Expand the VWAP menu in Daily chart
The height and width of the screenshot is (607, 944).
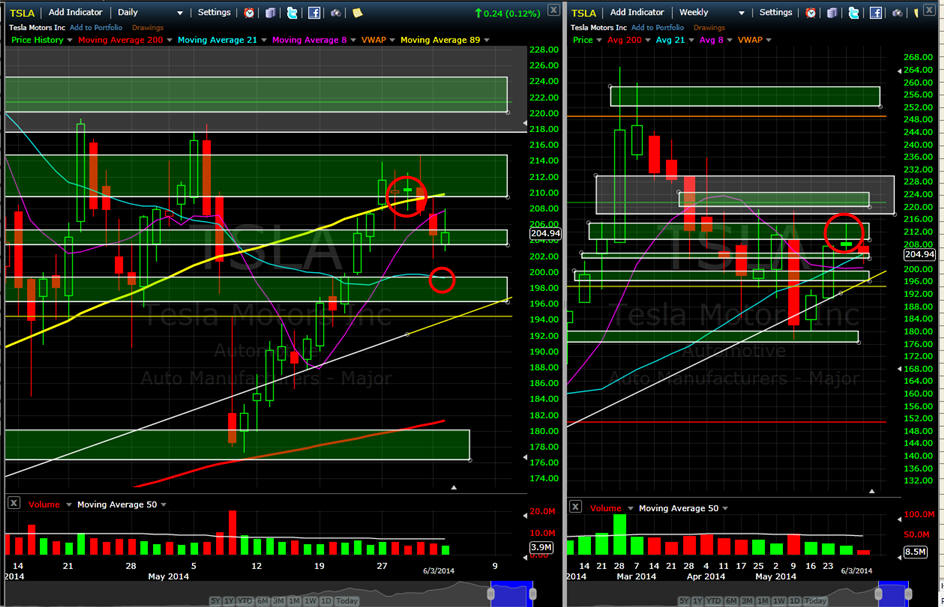pos(391,40)
